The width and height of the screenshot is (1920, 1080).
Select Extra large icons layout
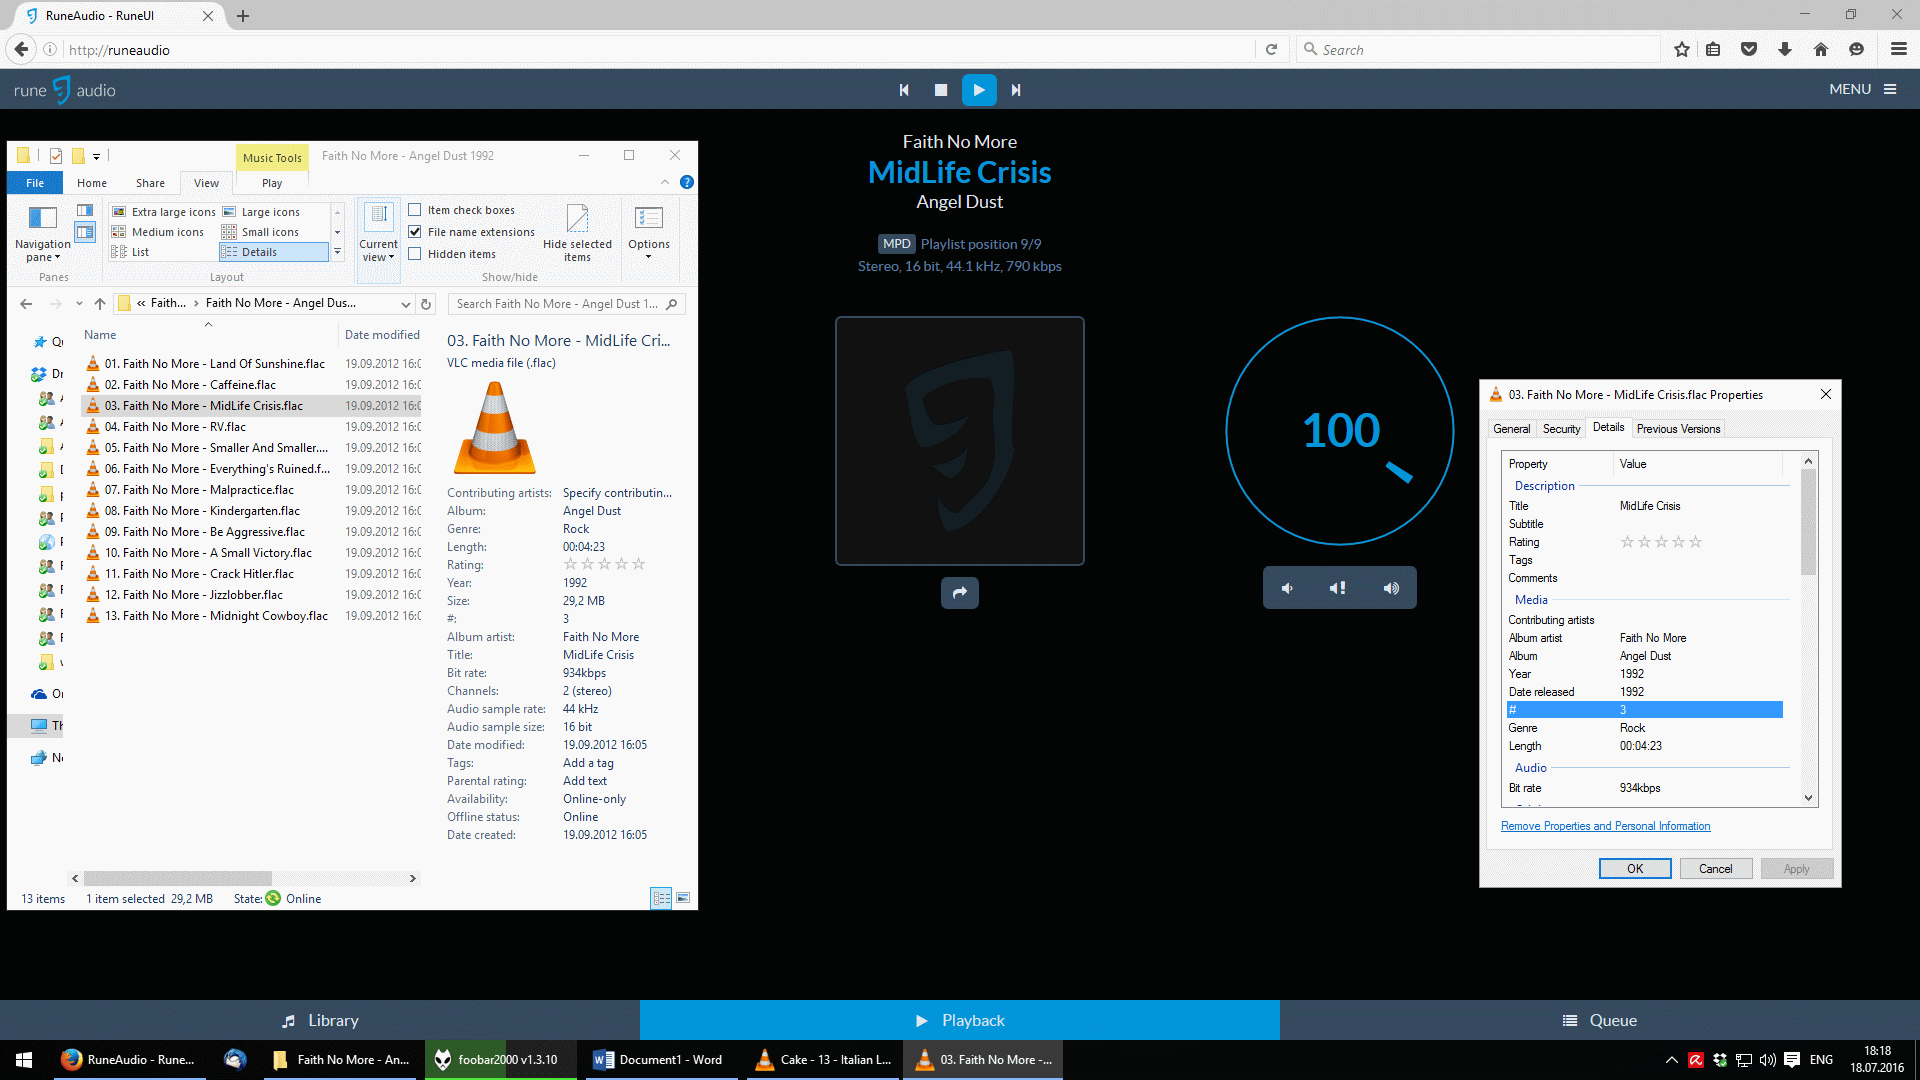point(164,212)
